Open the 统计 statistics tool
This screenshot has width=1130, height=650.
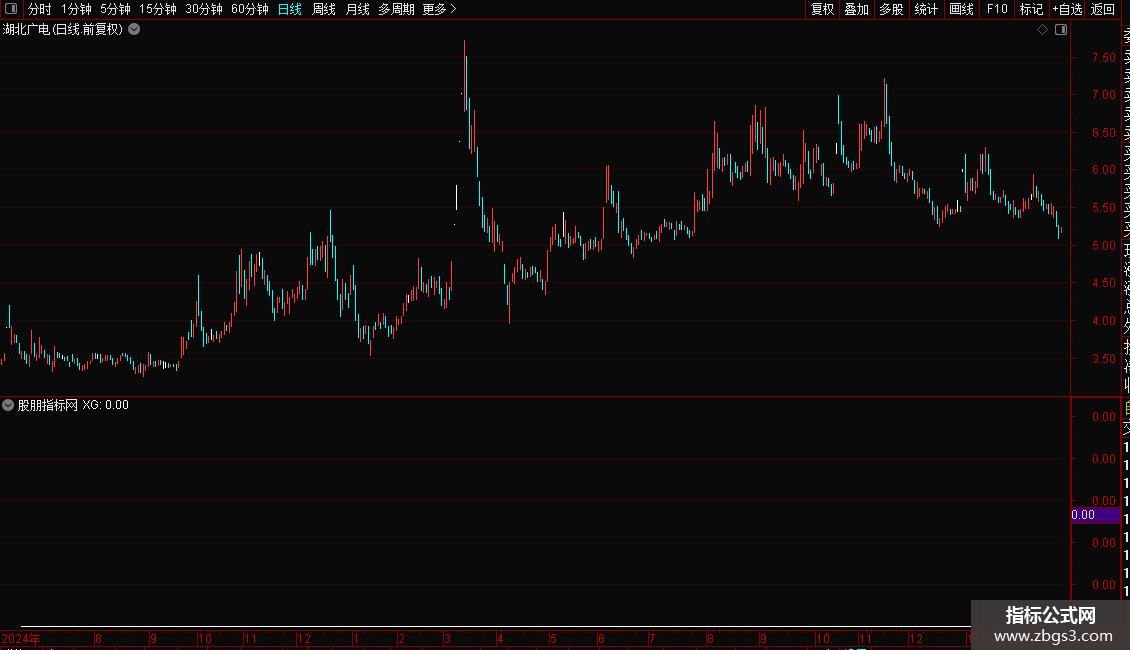coord(926,9)
